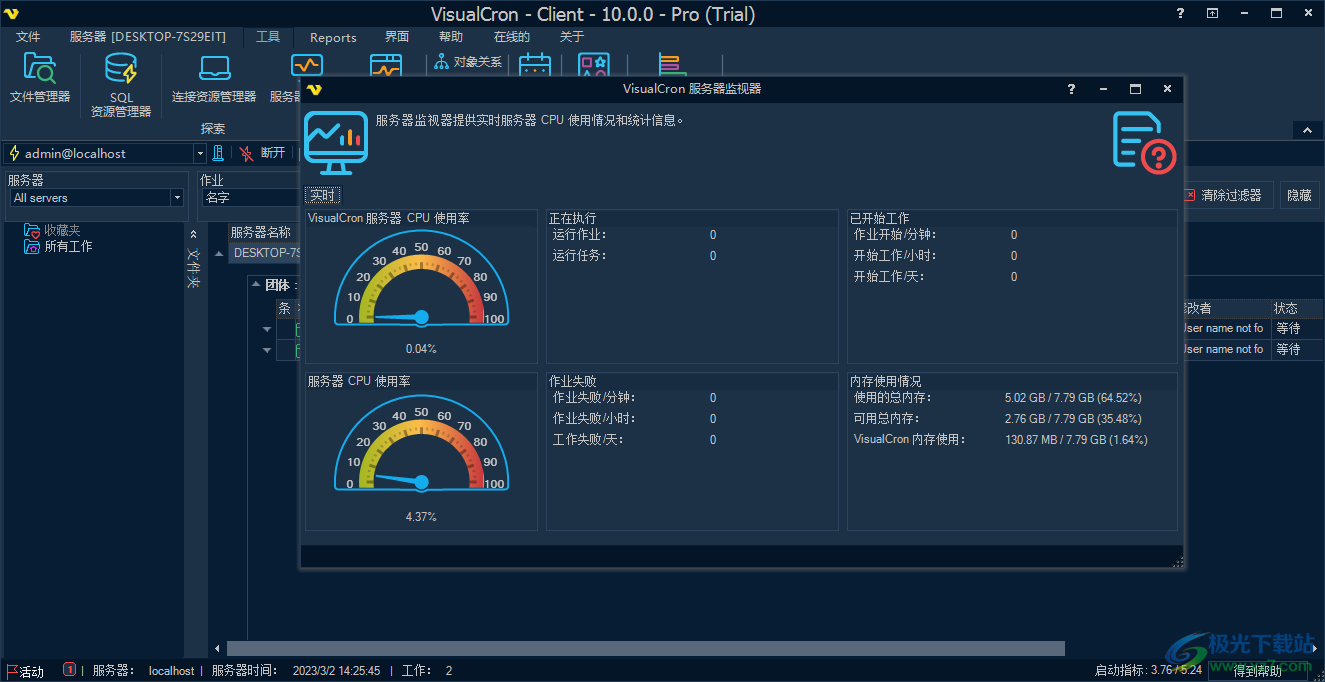The width and height of the screenshot is (1325, 682).
Task: Click the horizontal scrollbar left arrow
Action: [218, 649]
